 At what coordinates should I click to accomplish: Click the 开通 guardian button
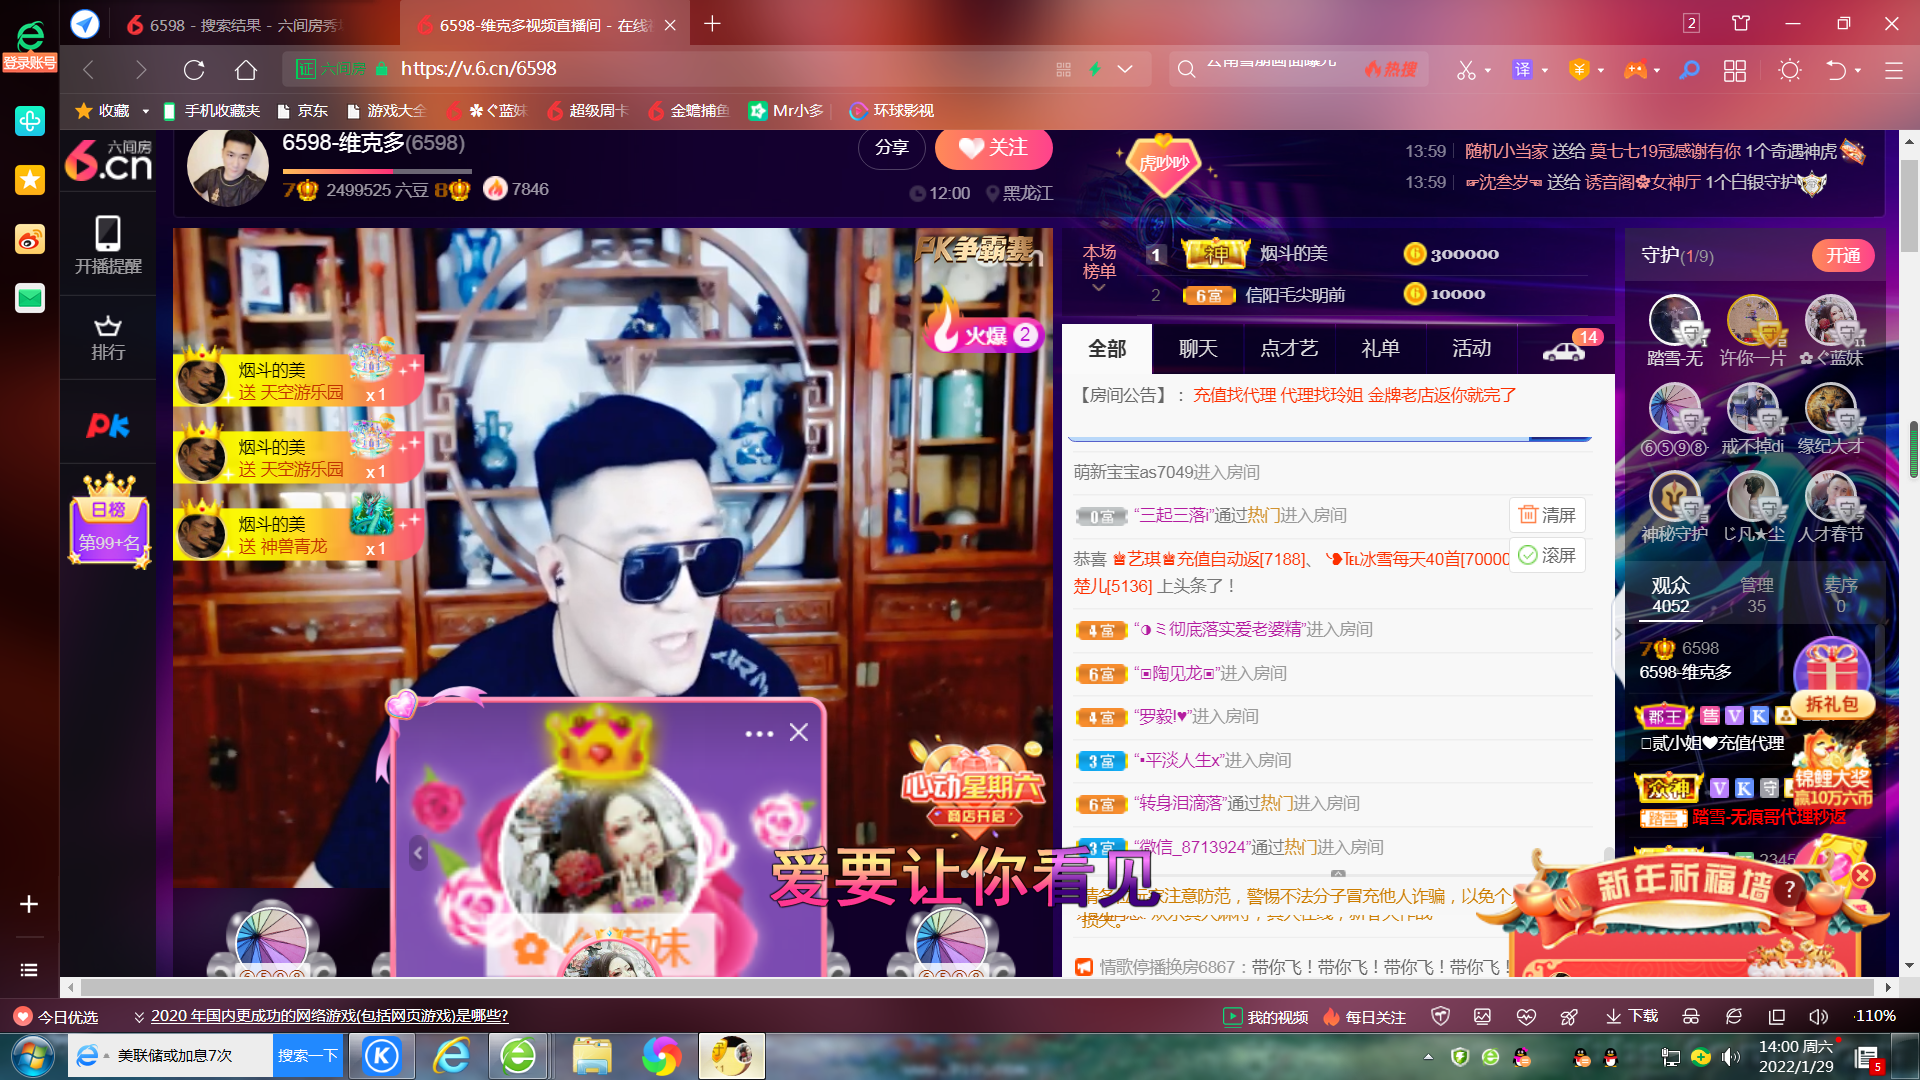(1843, 256)
